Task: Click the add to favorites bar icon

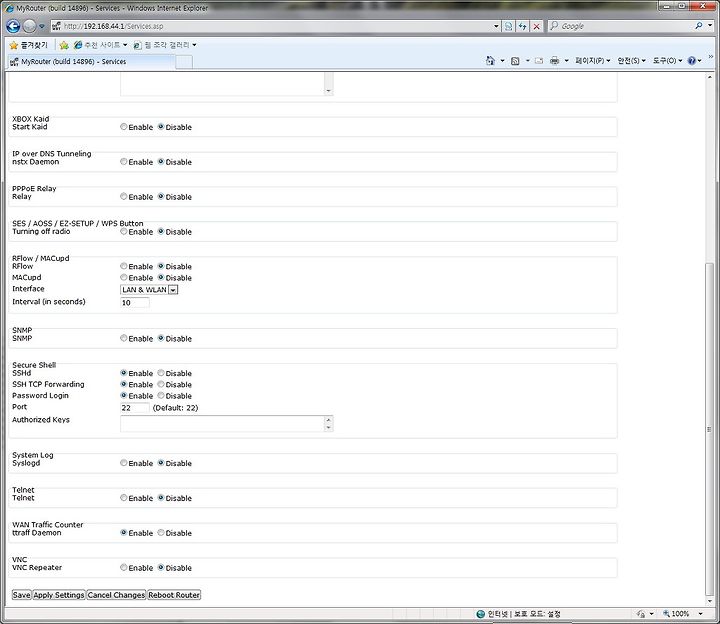Action: pyautogui.click(x=64, y=45)
